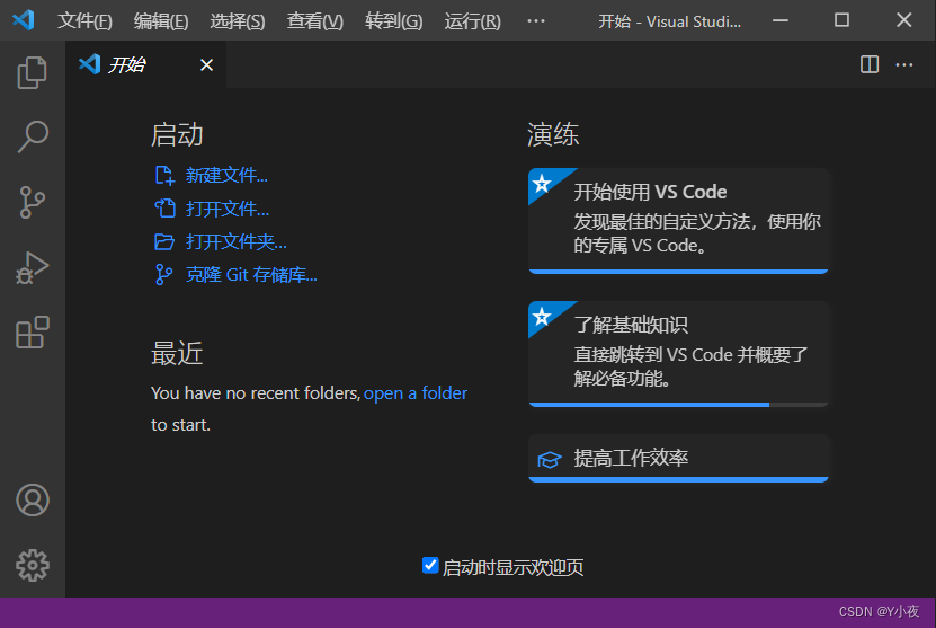Viewport: 936px width, 628px height.
Task: Click the purple status bar
Action: coord(468,612)
